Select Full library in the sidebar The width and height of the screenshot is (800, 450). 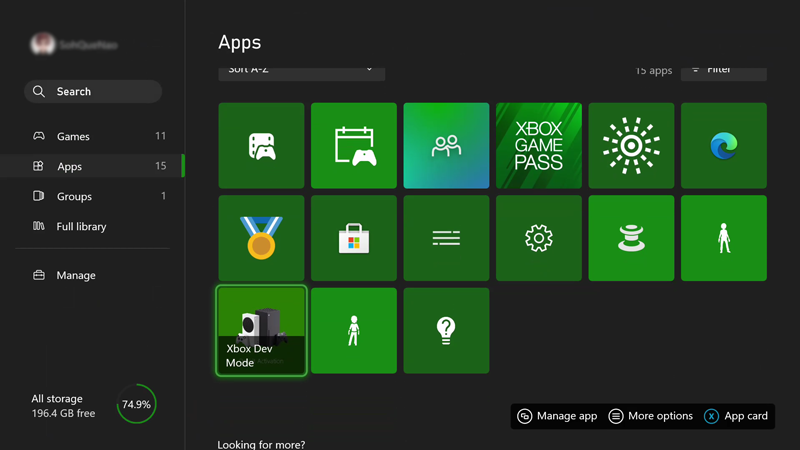[81, 227]
